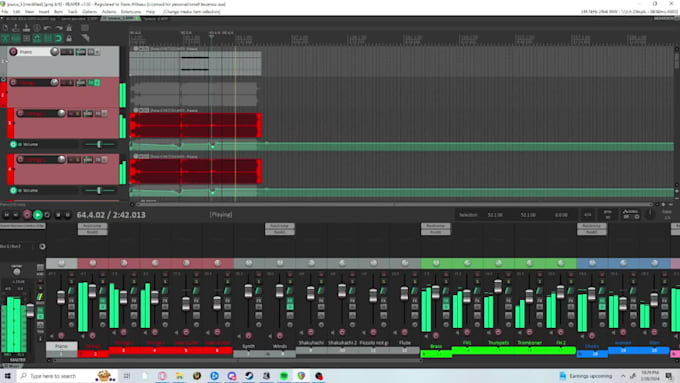The height and width of the screenshot is (383, 680).
Task: Arm the Strings track for recording
Action: 13,82
